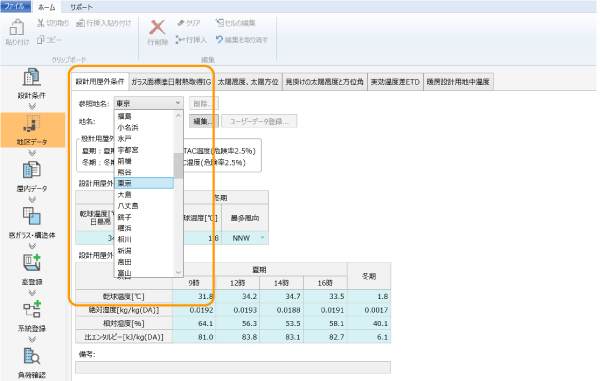Image resolution: width=600 pixels, height=381 pixels.
Task: Choose 高田 from the location list
Action: pyautogui.click(x=144, y=262)
